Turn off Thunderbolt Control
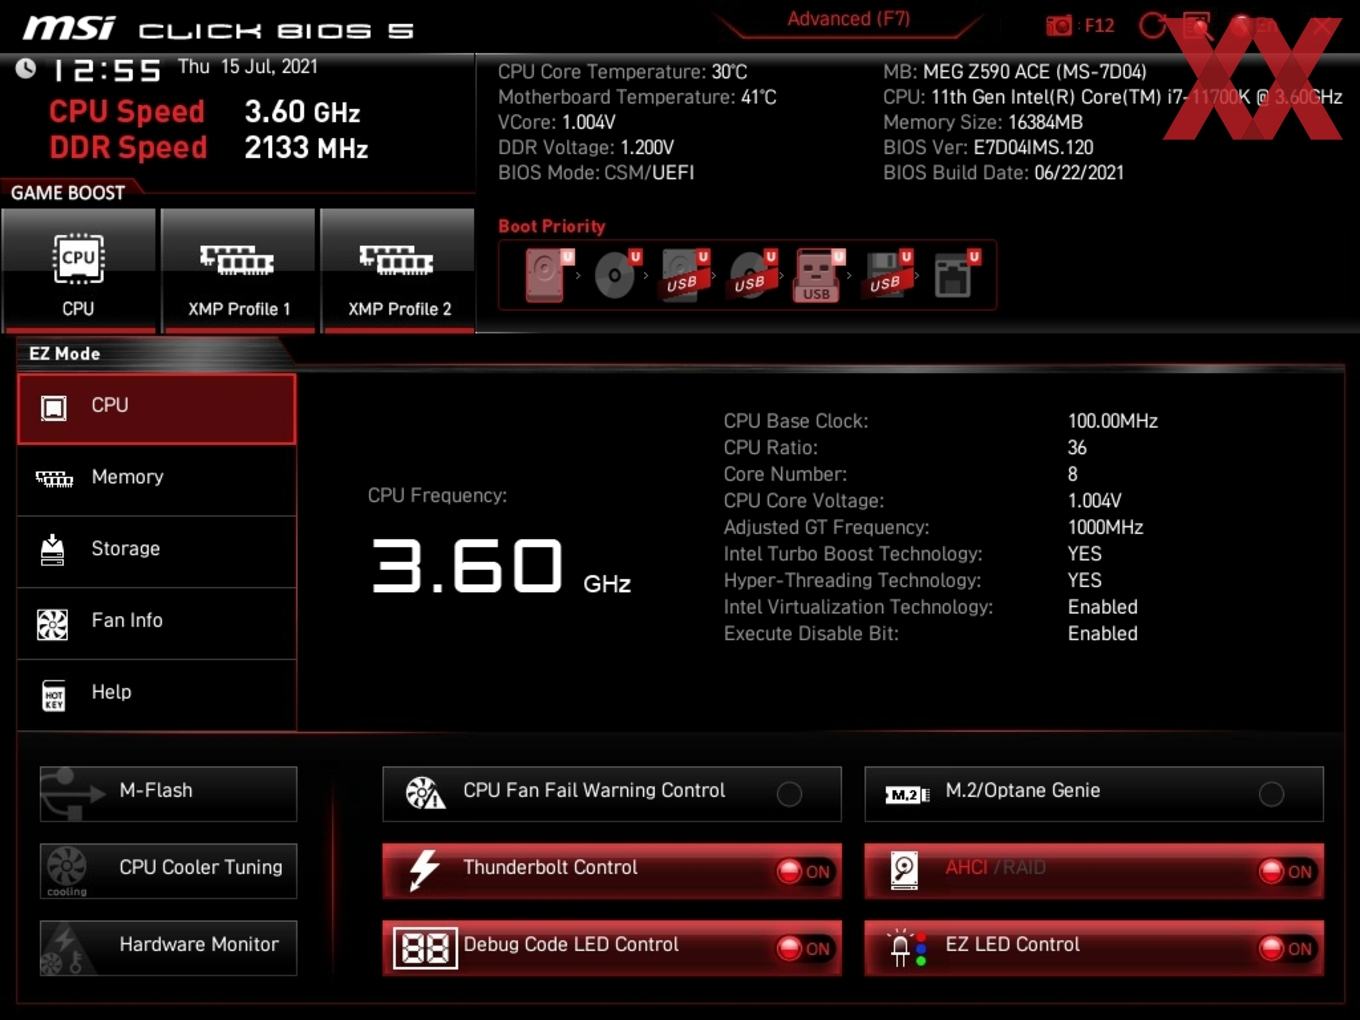The image size is (1360, 1020). click(612, 871)
